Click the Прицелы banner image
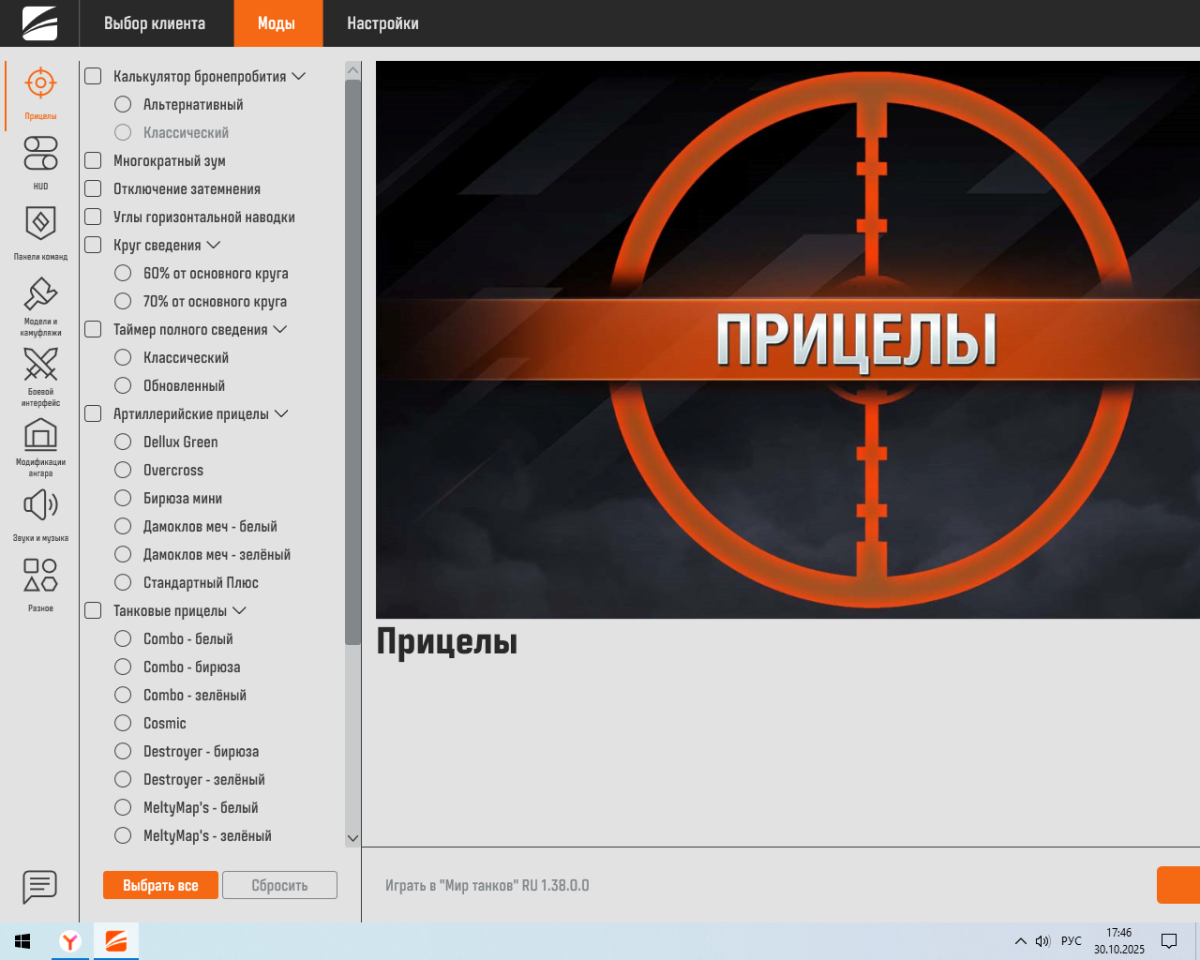 [788, 340]
